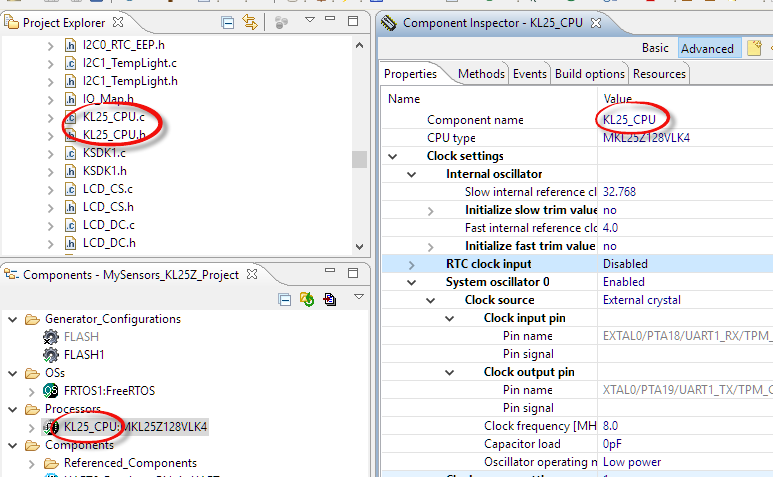Expand the I2C0_RTC_EEP.h tree node

coord(51,46)
